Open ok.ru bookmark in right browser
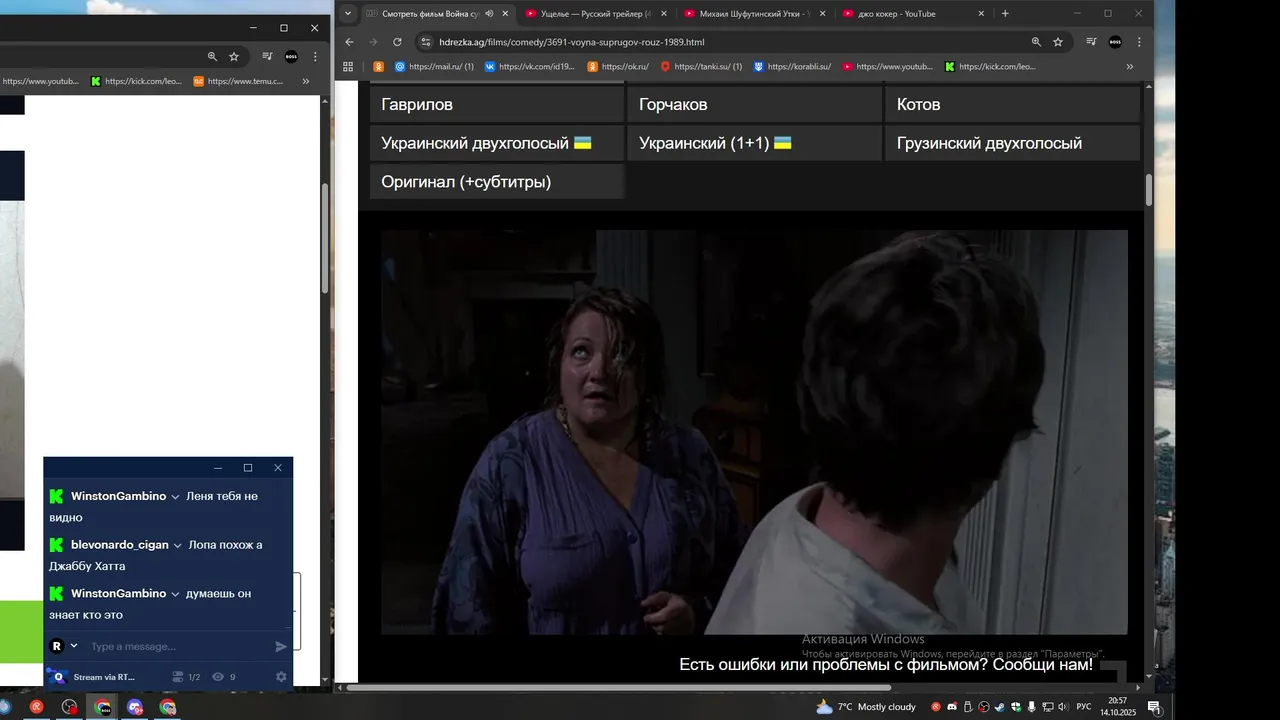Viewport: 1280px width, 720px height. 618,67
